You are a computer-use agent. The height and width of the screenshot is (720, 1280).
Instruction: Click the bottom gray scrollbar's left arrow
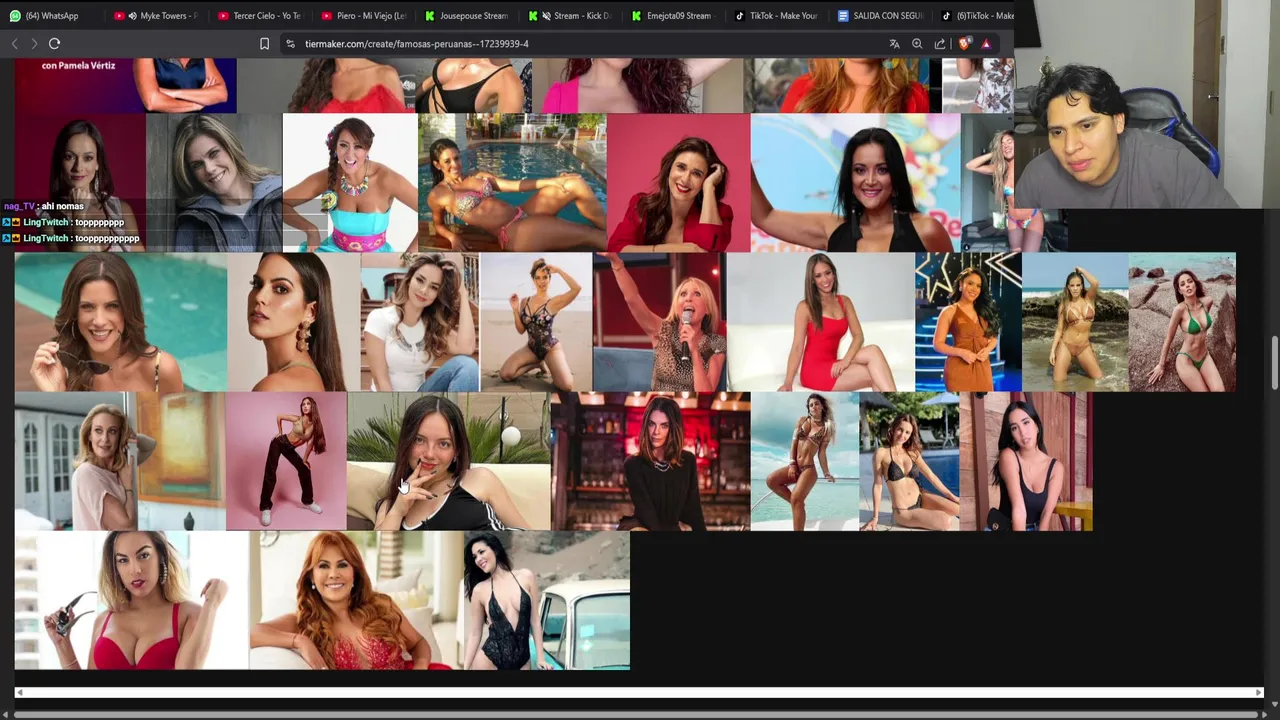pos(5,714)
